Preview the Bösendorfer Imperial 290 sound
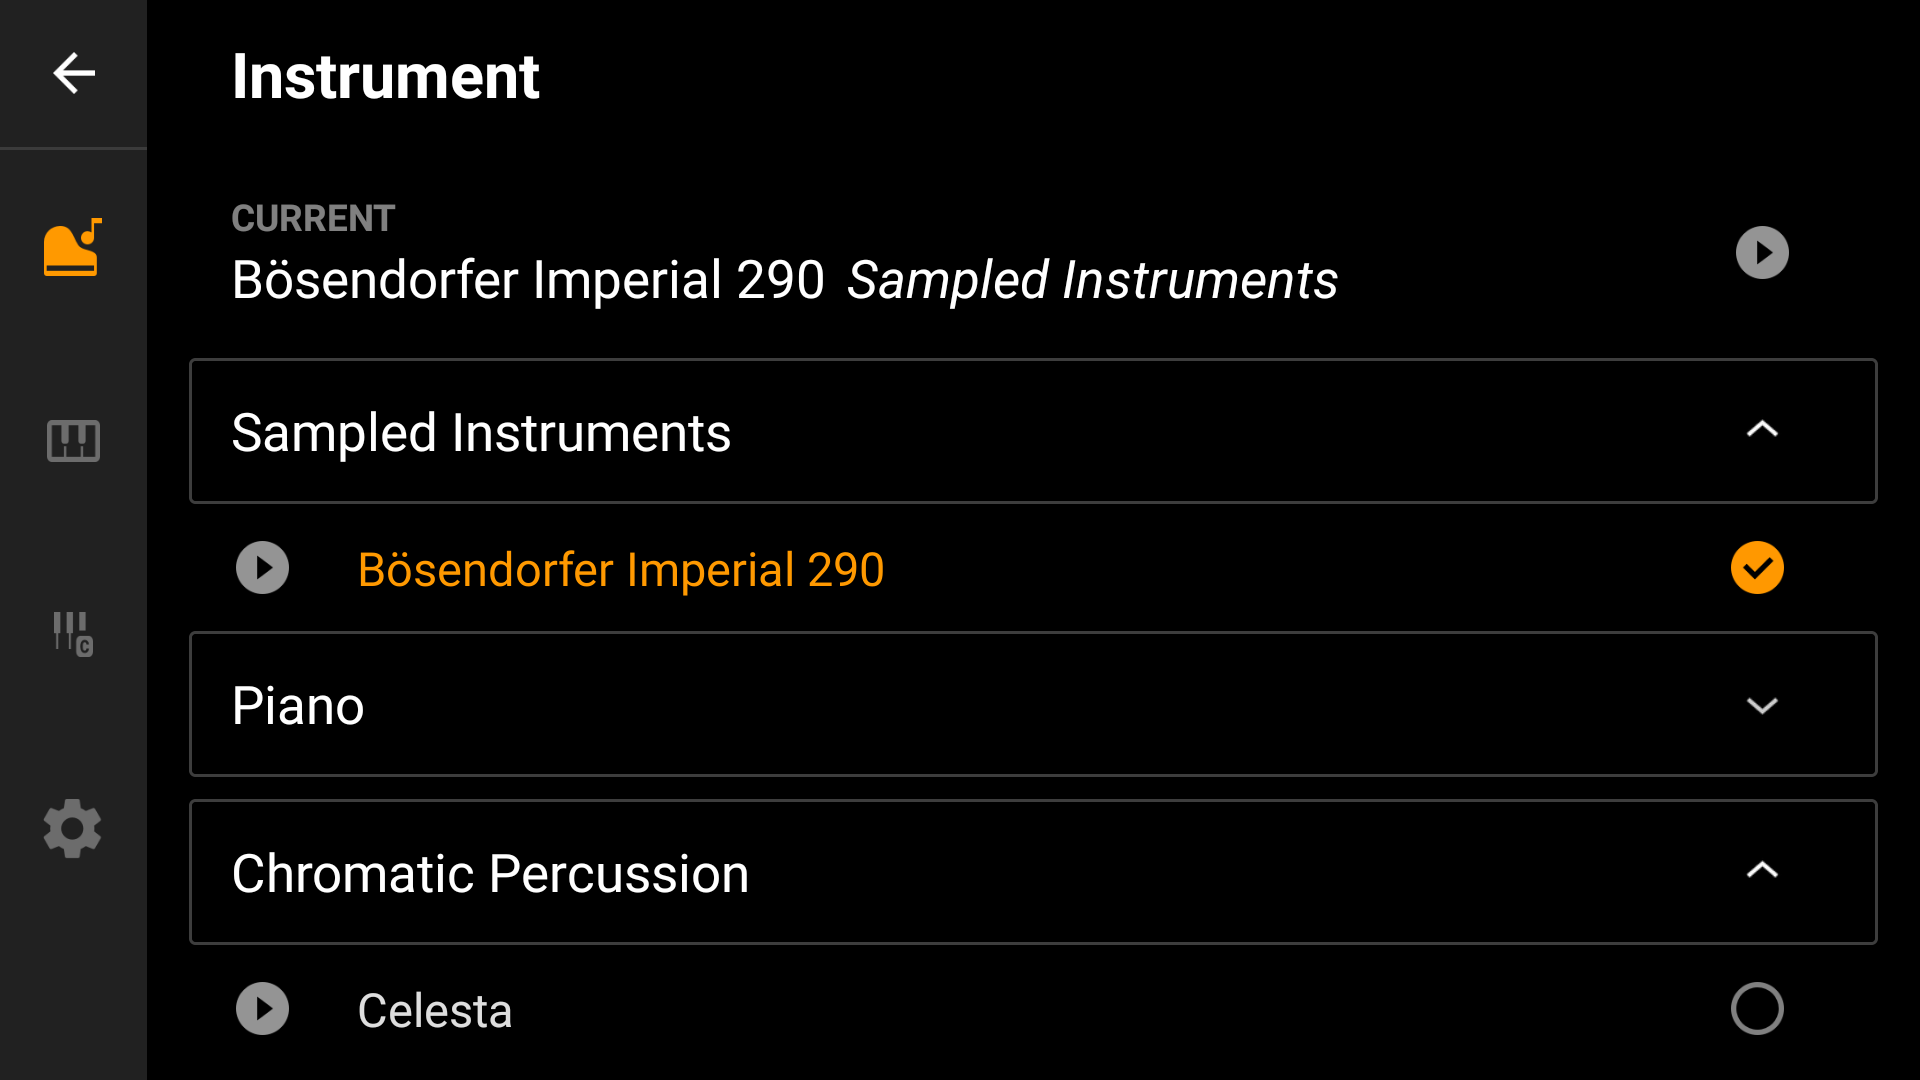1920x1080 pixels. click(262, 568)
